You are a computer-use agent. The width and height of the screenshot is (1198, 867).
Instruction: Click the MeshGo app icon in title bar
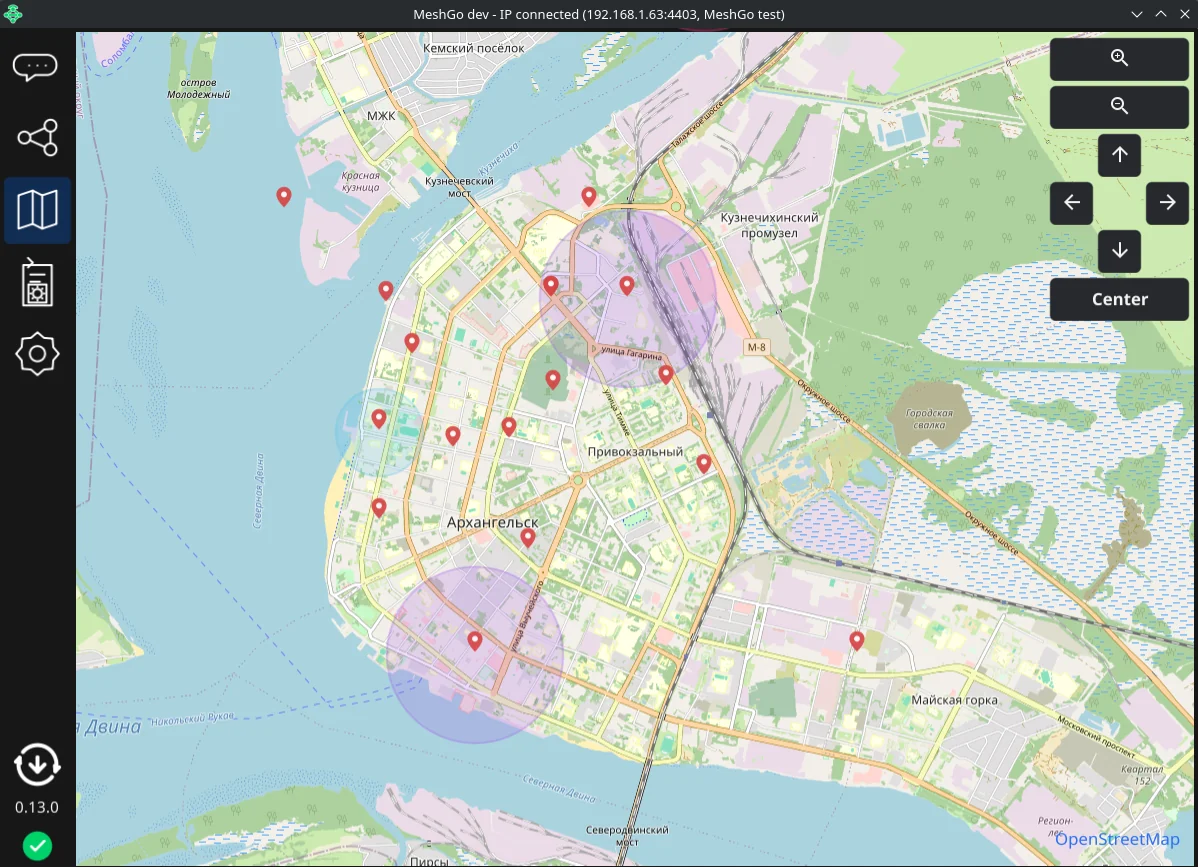pyautogui.click(x=13, y=14)
